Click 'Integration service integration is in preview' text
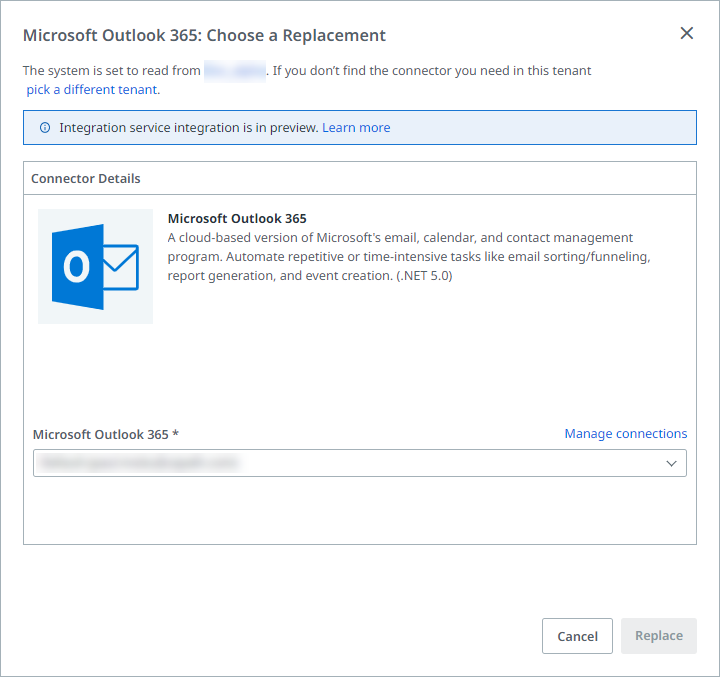Screen dimensions: 720x677 (189, 128)
